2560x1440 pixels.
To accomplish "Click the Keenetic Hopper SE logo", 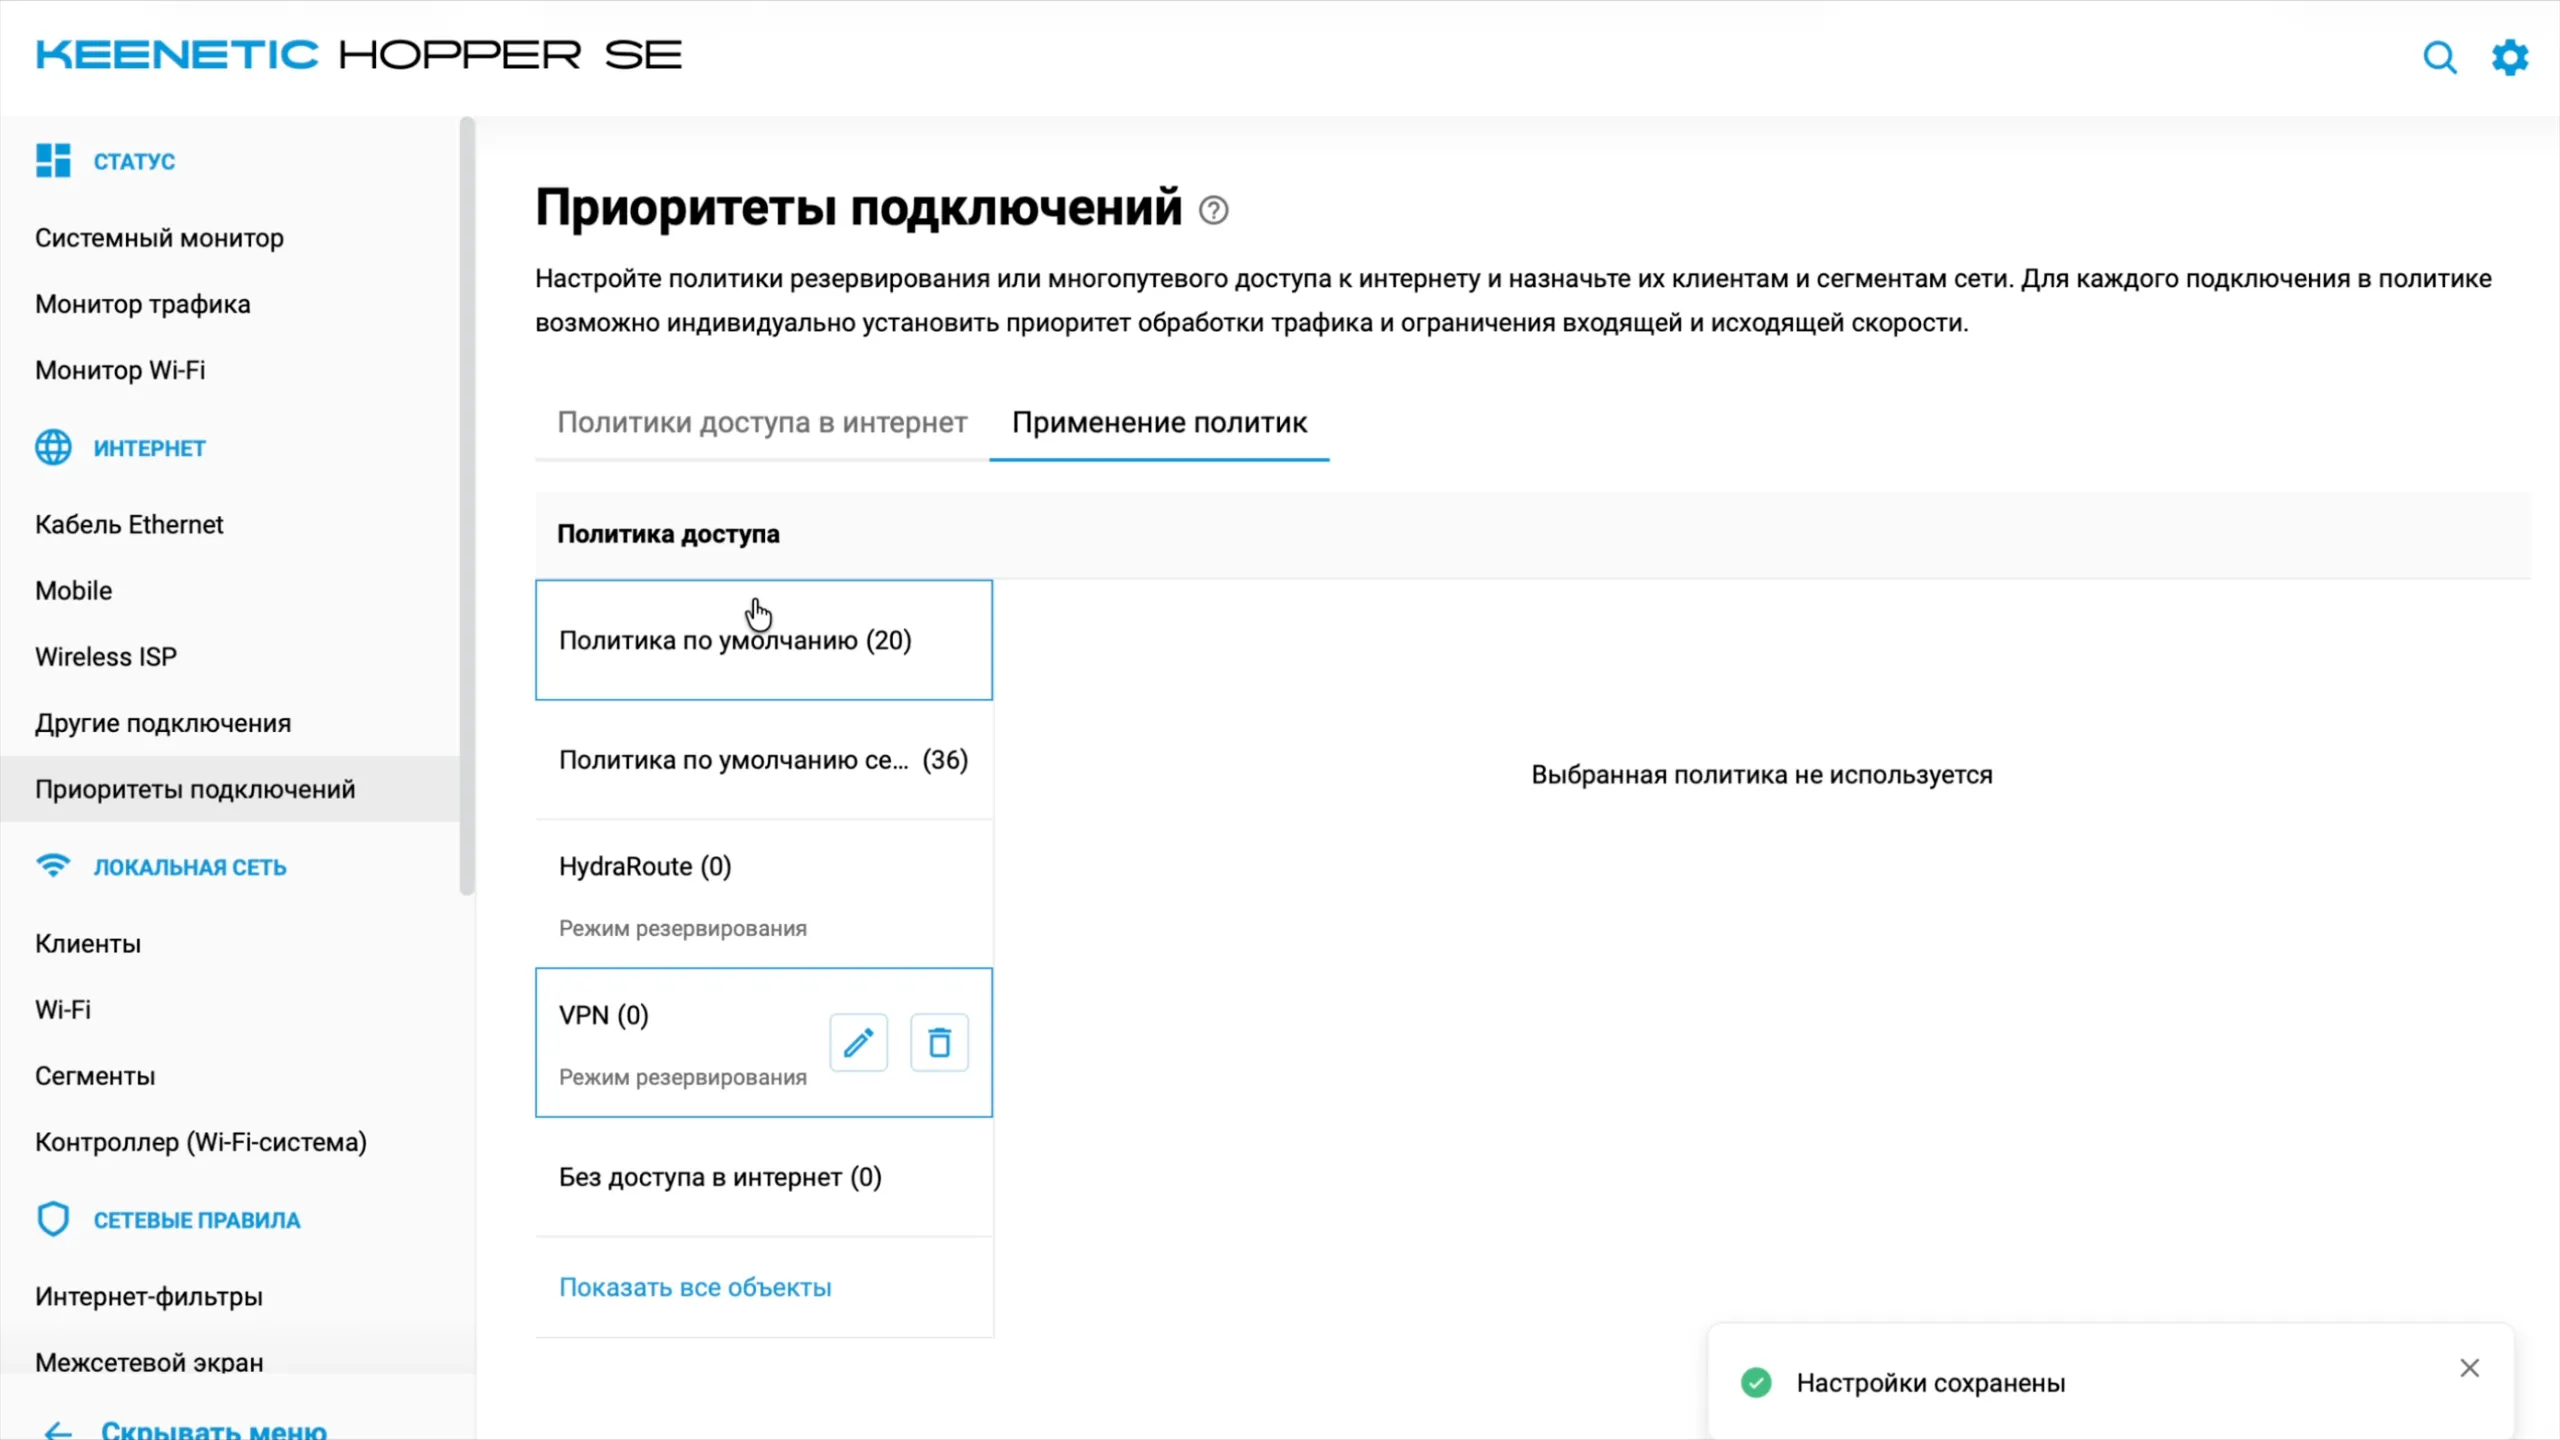I will [x=358, y=55].
